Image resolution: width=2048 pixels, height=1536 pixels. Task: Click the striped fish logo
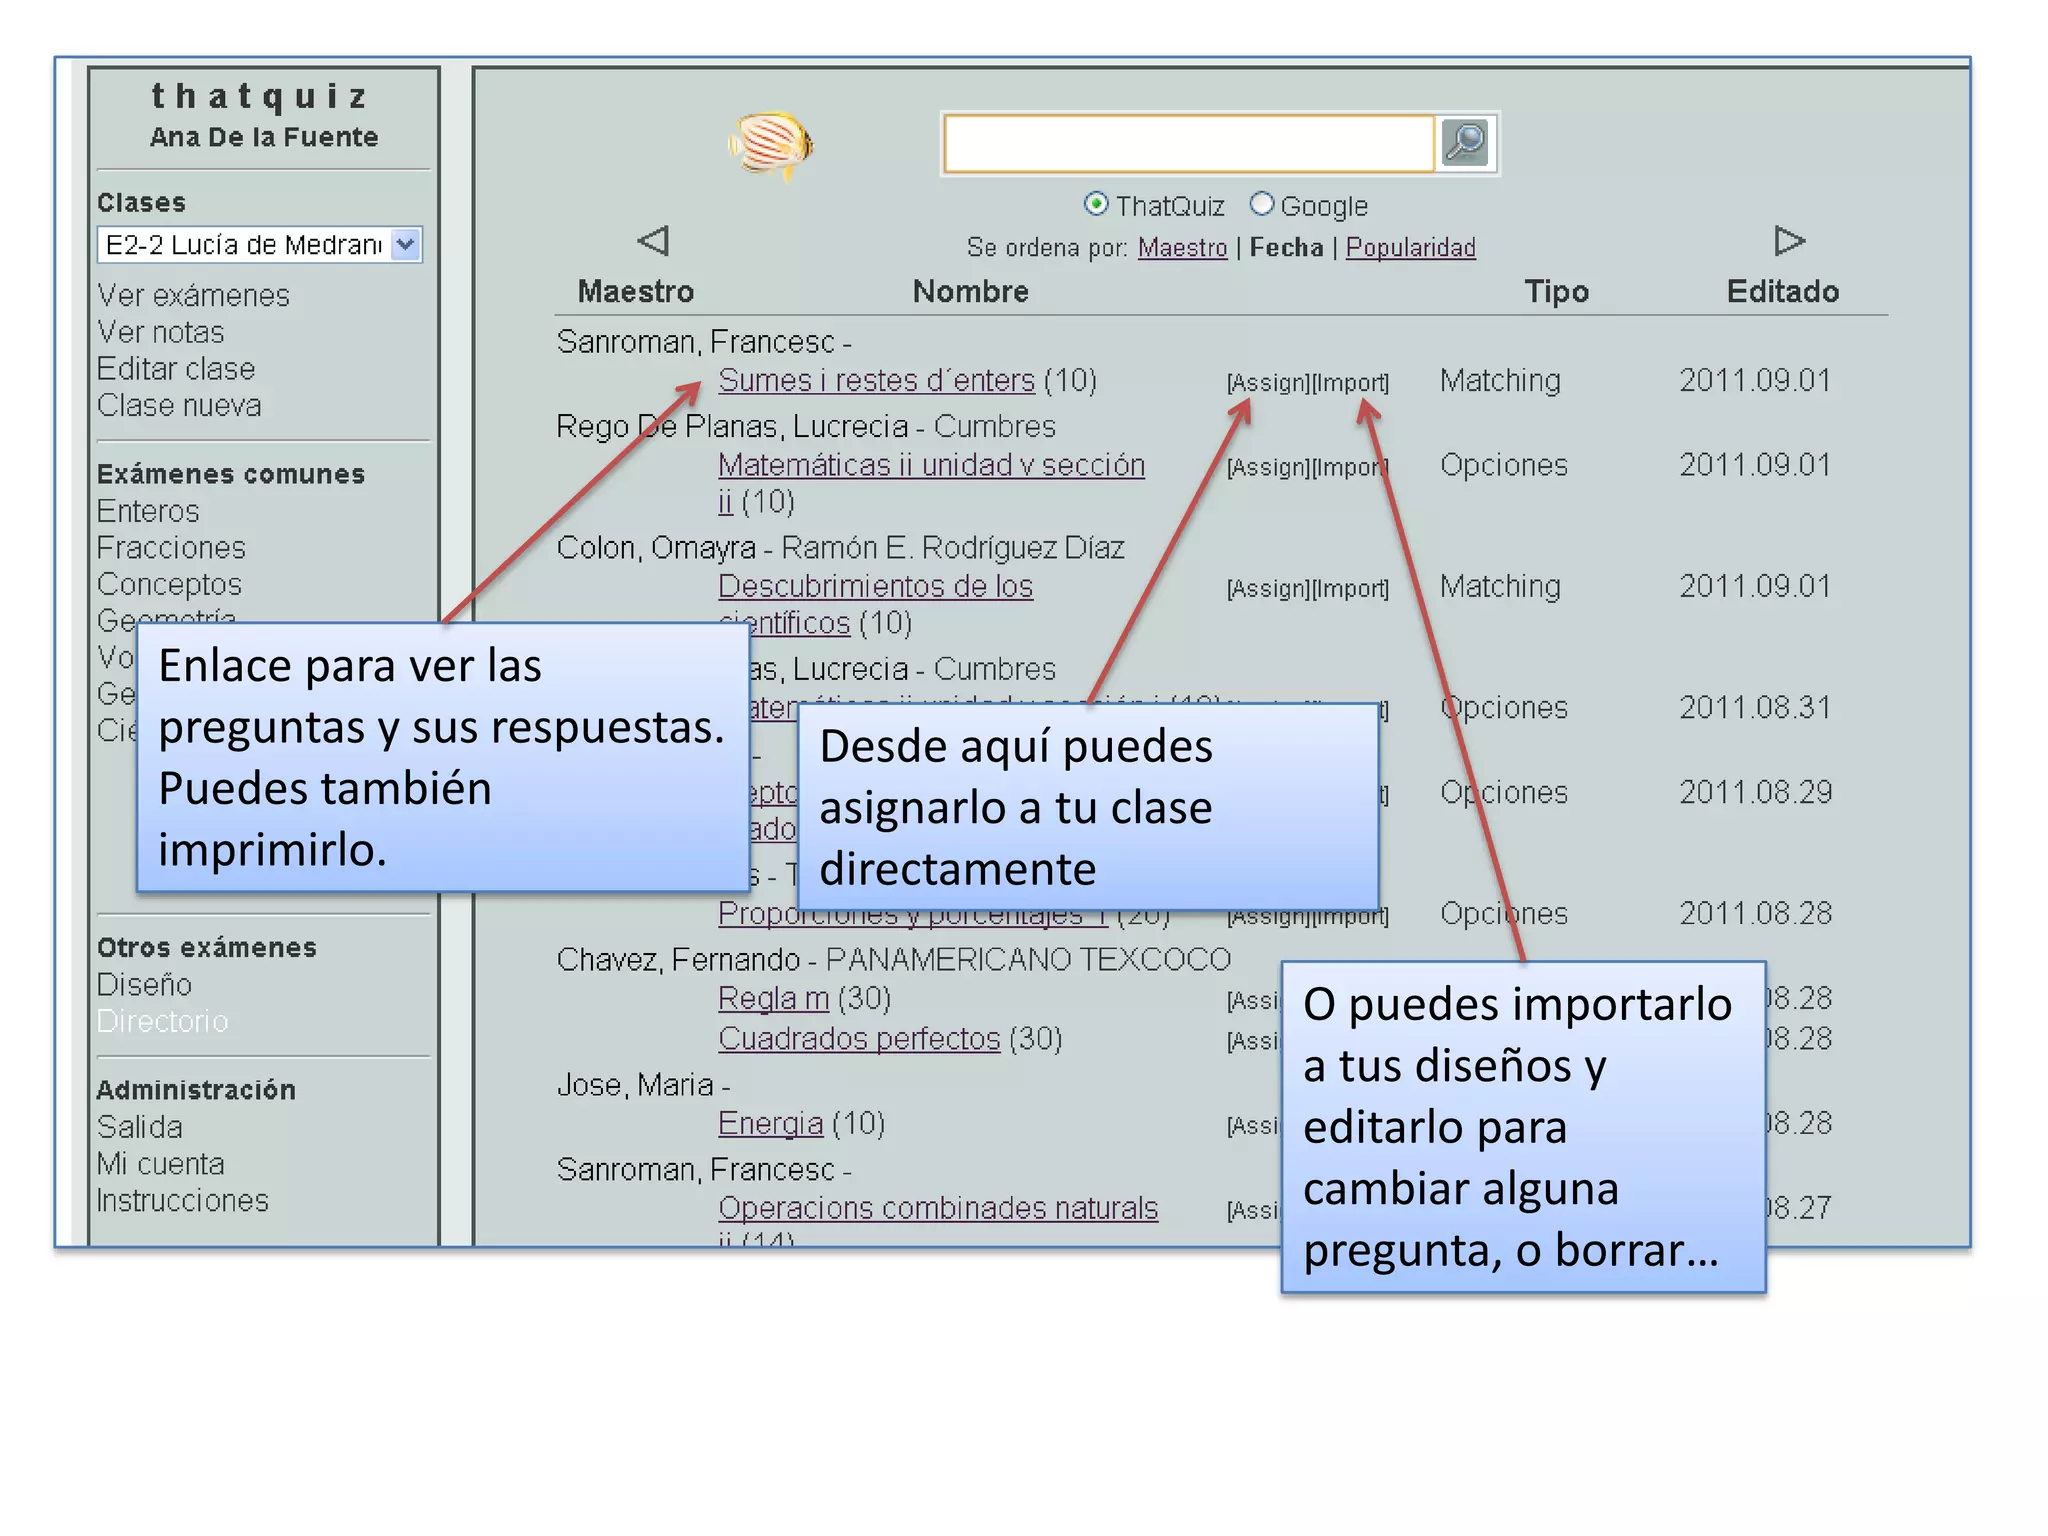tap(770, 144)
